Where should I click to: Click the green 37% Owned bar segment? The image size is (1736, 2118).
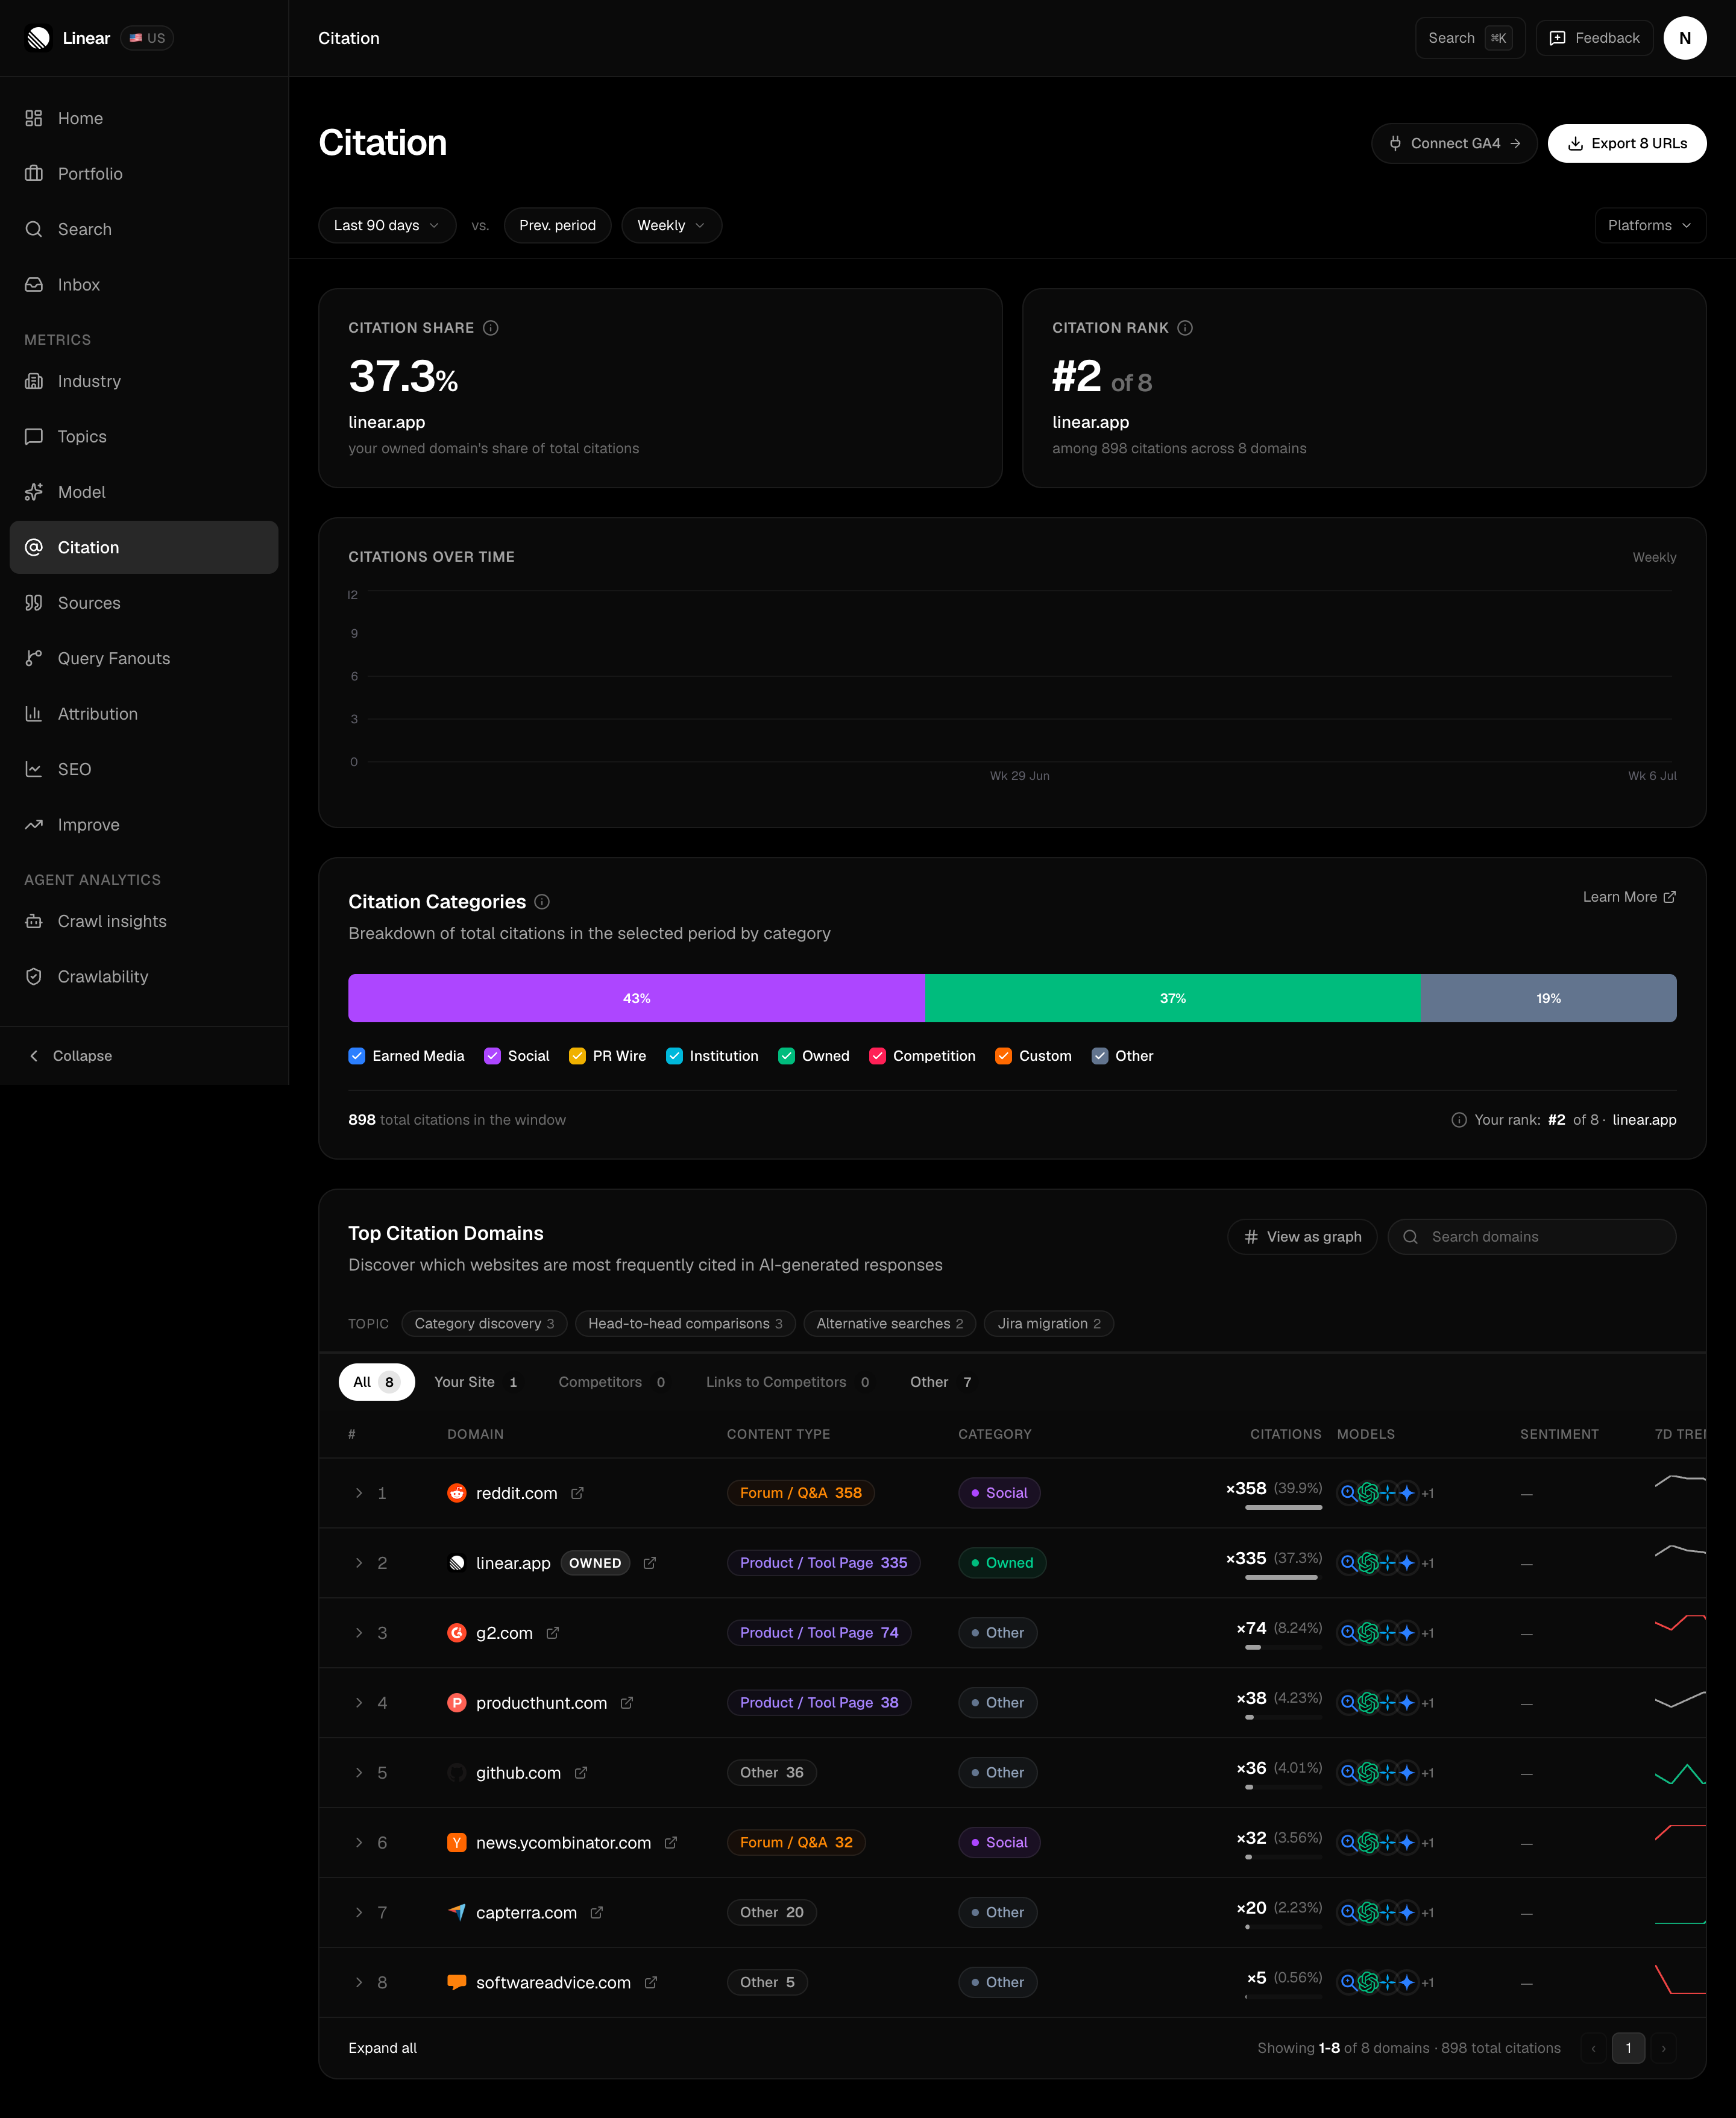click(x=1172, y=998)
